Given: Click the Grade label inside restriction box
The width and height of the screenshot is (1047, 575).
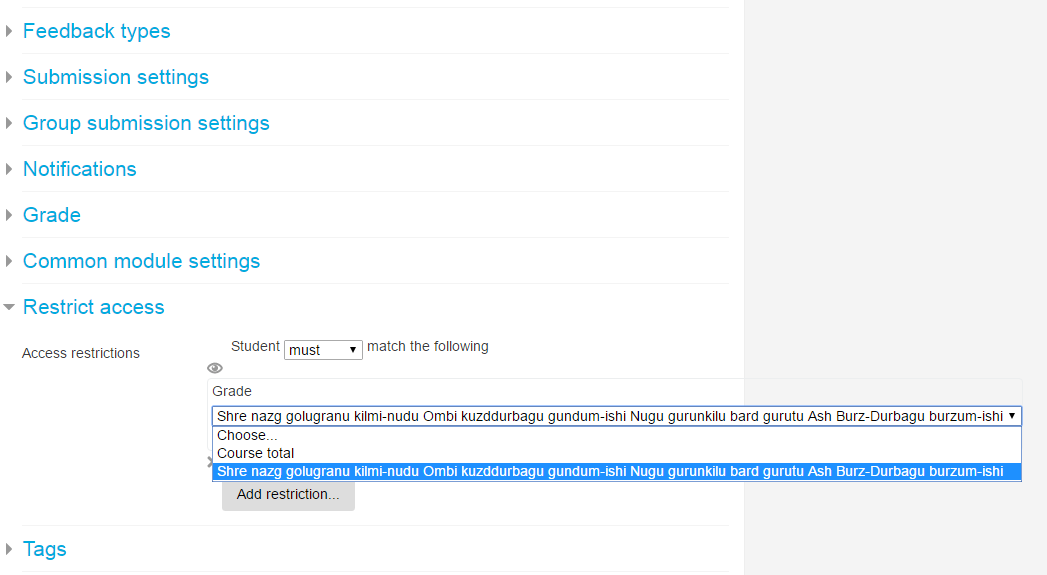Looking at the screenshot, I should point(232,391).
